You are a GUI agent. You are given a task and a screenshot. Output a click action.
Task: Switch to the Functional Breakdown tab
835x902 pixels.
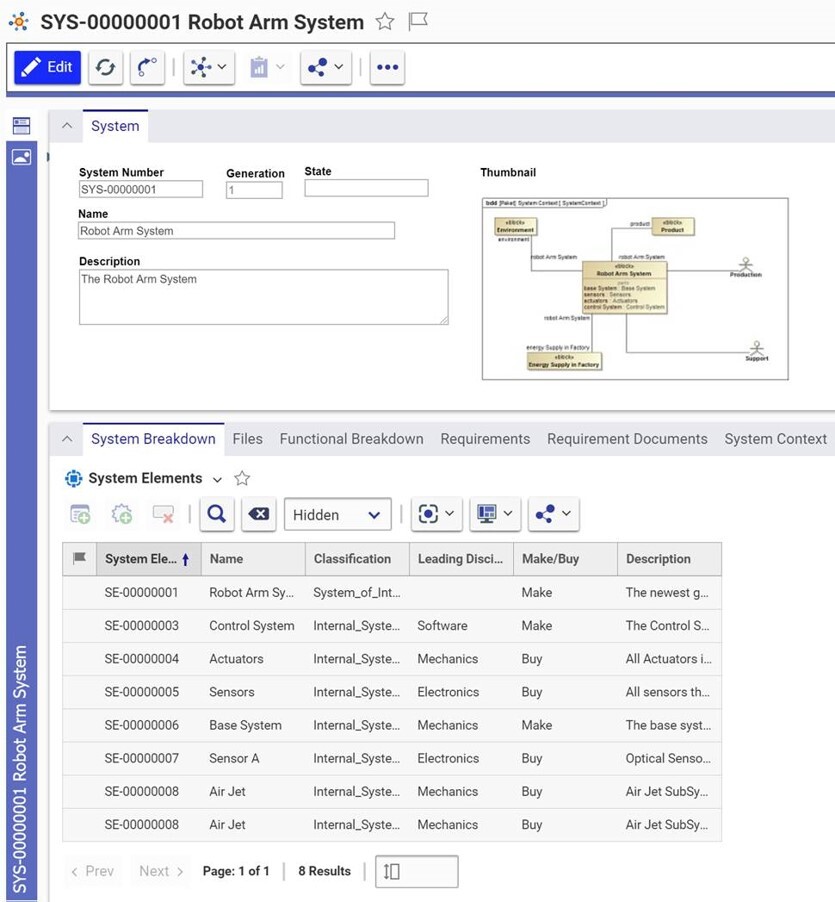pos(351,439)
